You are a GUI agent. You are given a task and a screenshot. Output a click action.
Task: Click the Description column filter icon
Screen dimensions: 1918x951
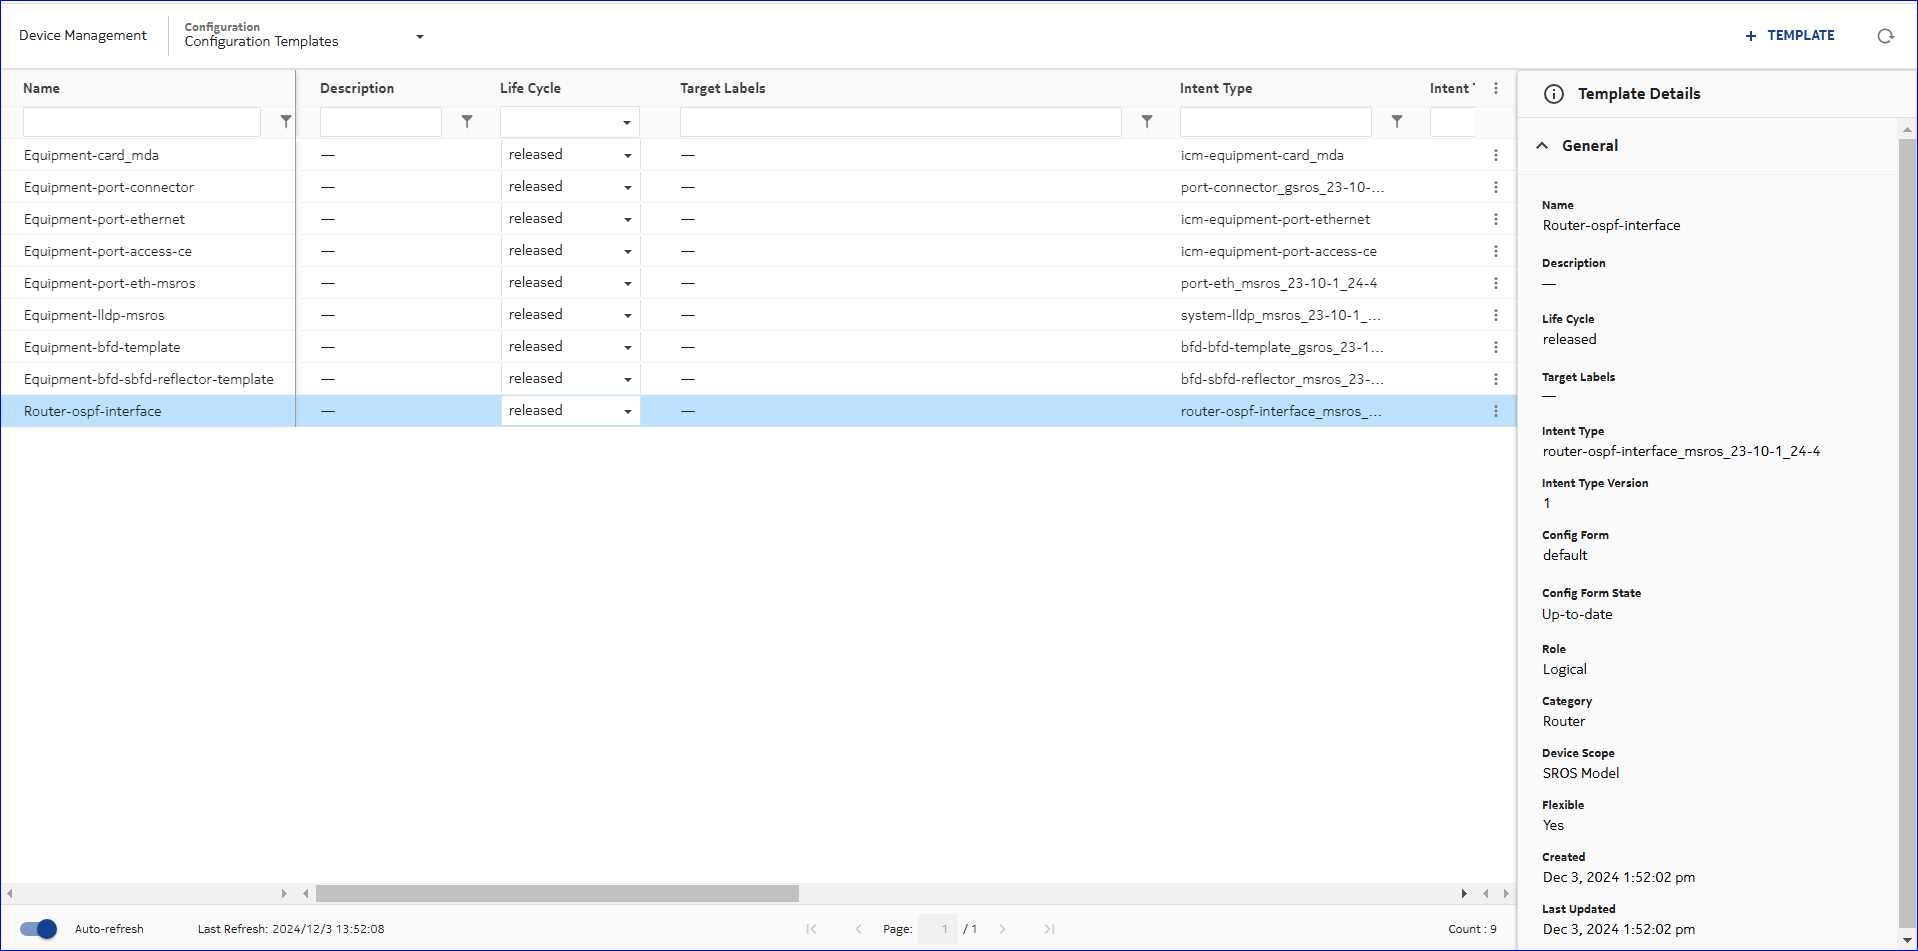[467, 121]
